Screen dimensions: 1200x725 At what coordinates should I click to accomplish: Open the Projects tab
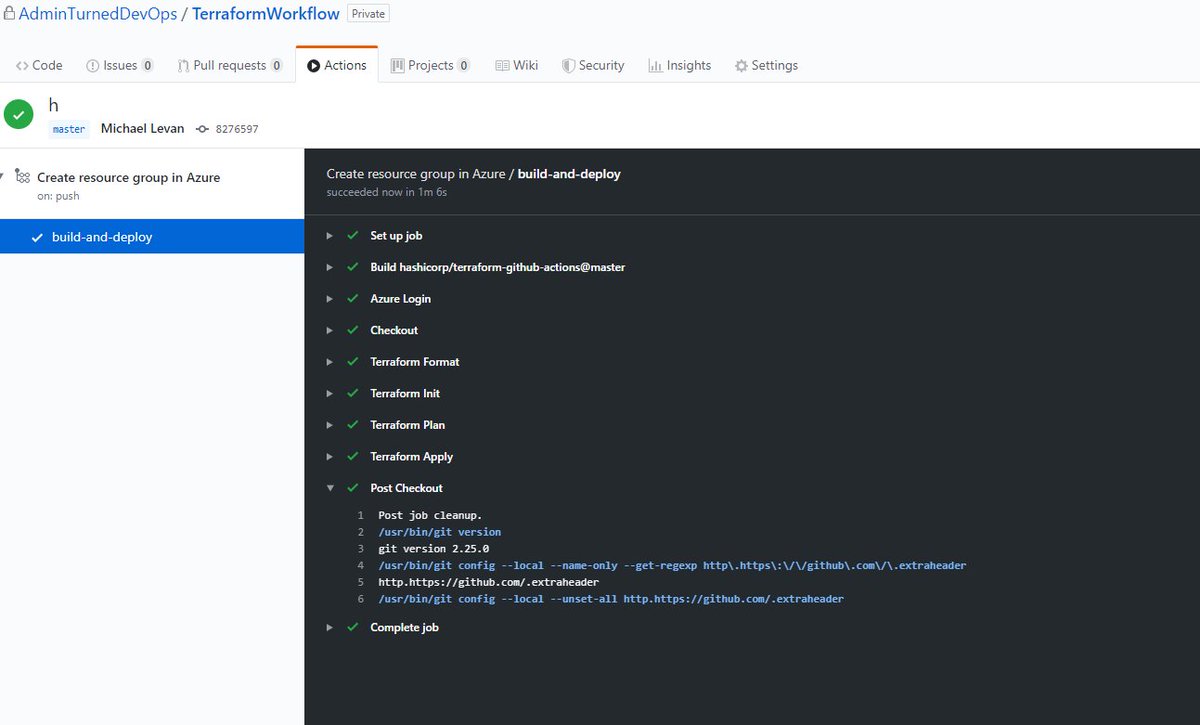(x=430, y=65)
